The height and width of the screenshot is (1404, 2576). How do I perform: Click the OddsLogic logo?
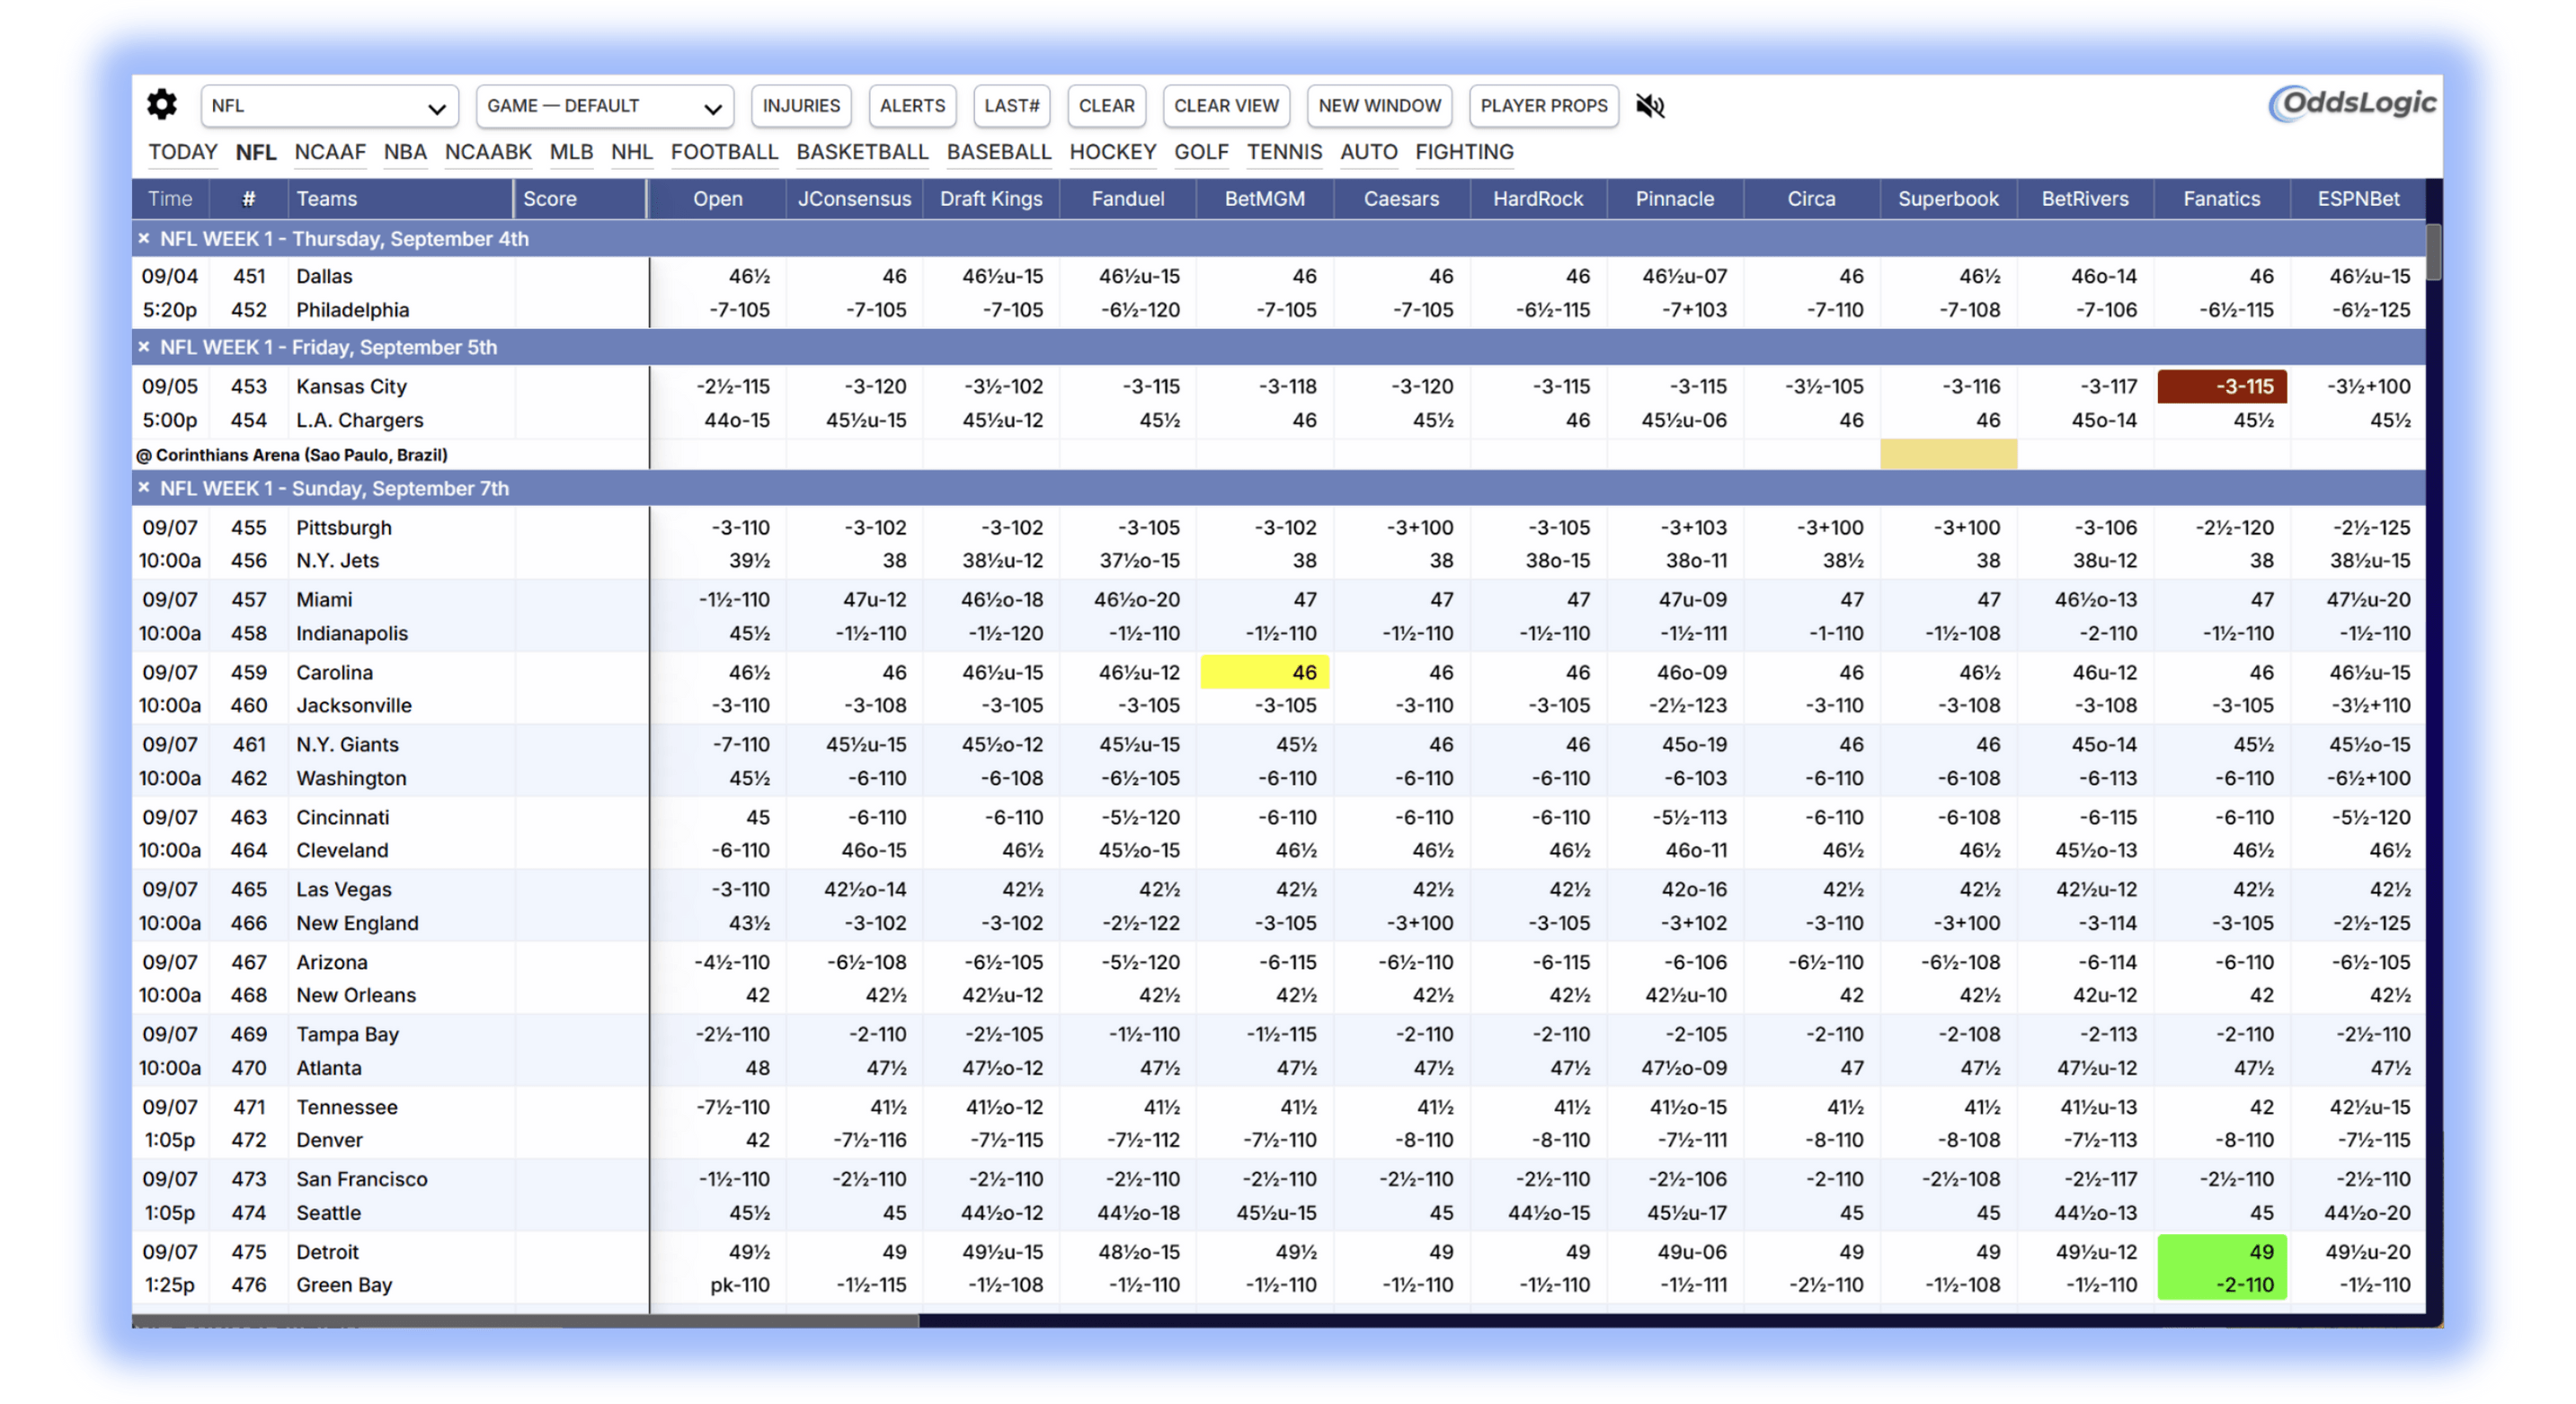(2352, 104)
